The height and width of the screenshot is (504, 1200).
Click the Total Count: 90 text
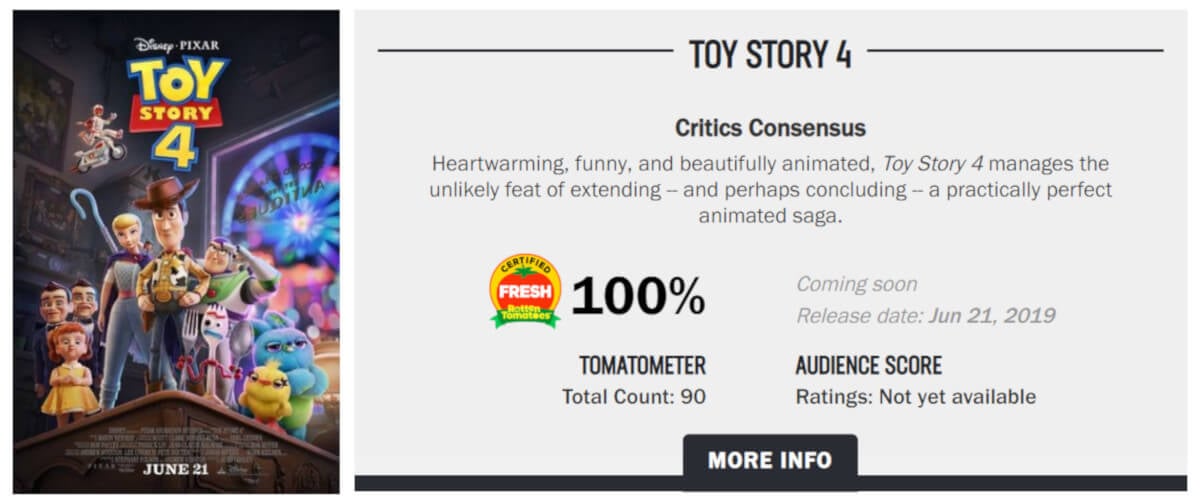coord(634,397)
